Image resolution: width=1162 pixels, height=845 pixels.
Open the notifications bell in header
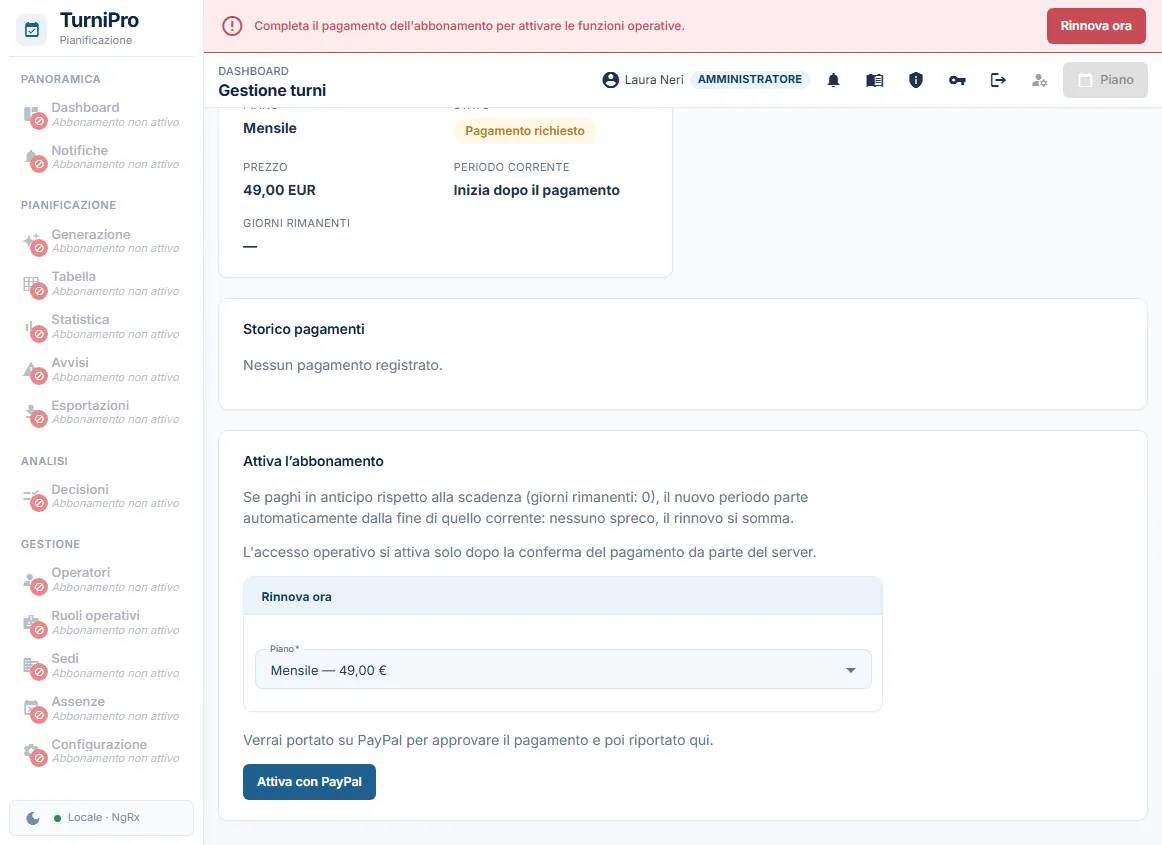pyautogui.click(x=833, y=80)
